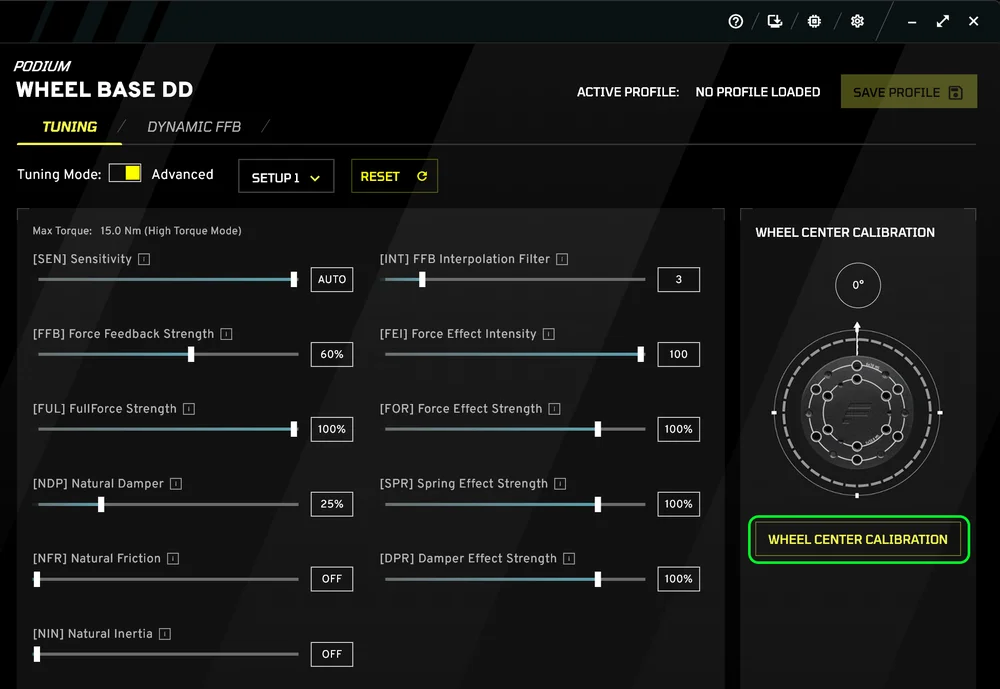Screen dimensions: 1000x689
Task: Click the Natural Damper info icon
Action: pyautogui.click(x=177, y=483)
